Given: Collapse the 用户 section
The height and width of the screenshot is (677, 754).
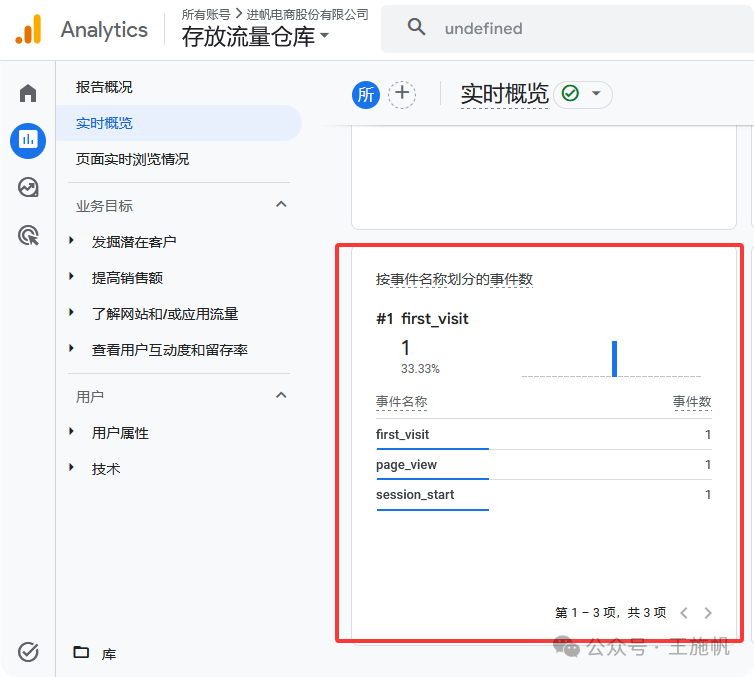Looking at the screenshot, I should (x=281, y=396).
